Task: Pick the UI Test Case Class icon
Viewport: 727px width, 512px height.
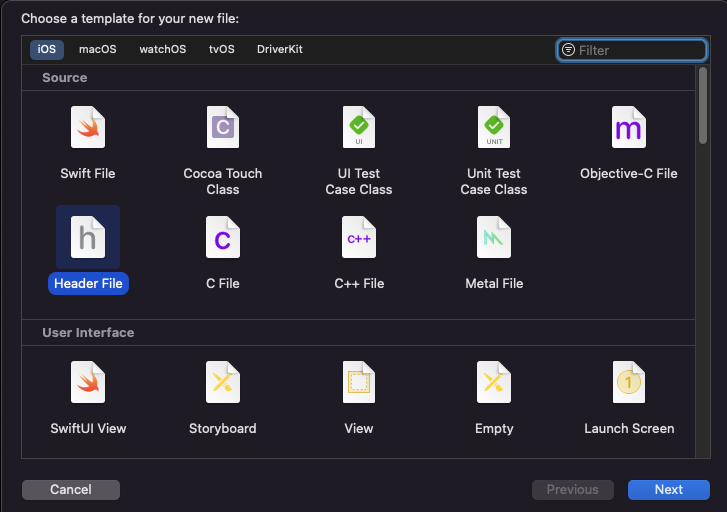Action: click(359, 127)
